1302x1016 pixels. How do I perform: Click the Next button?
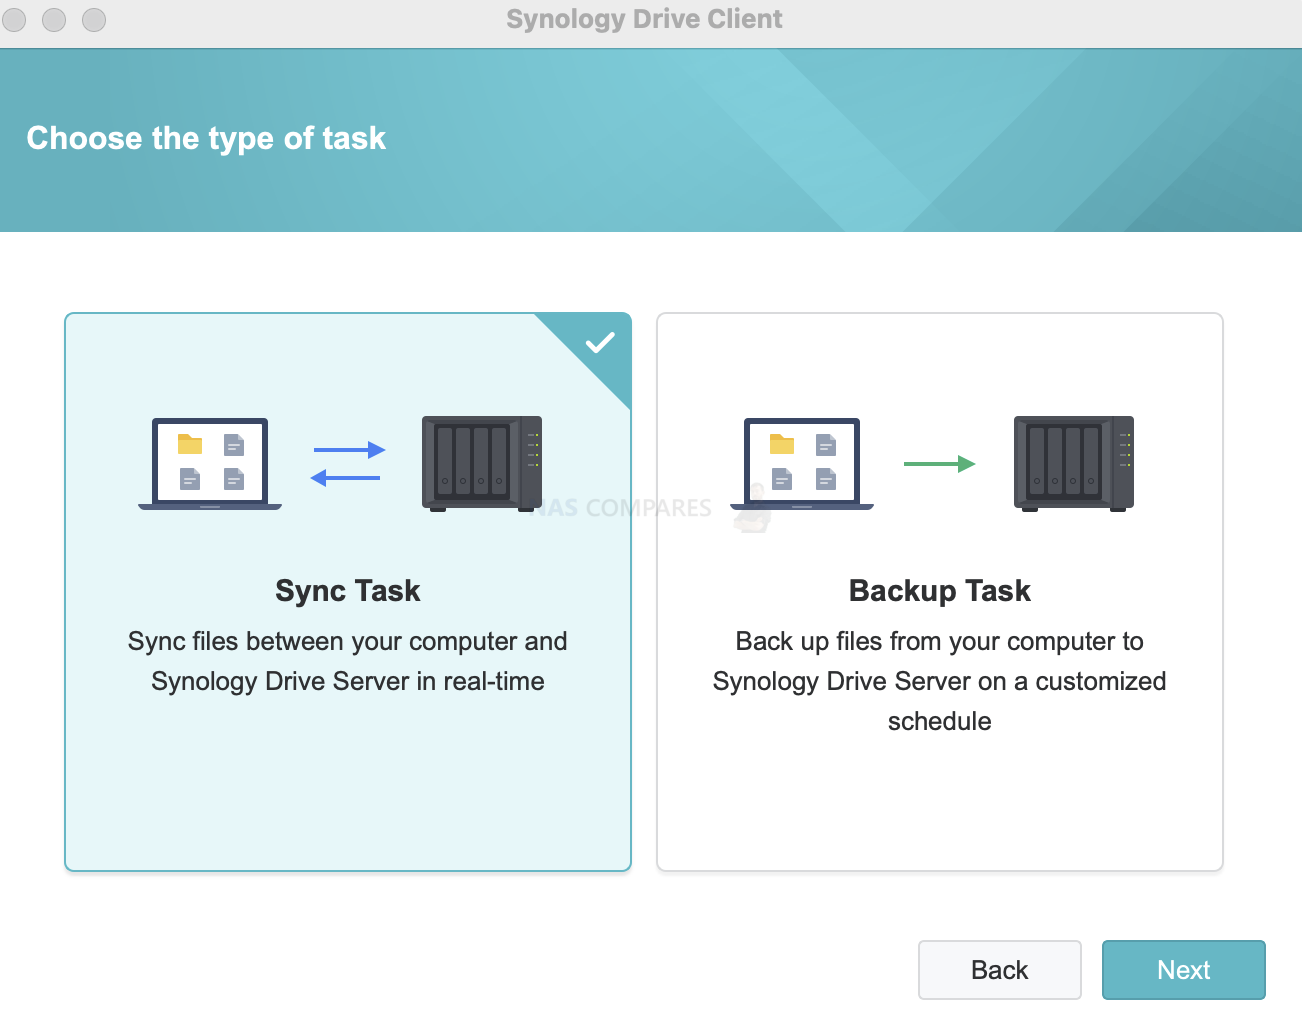(1184, 970)
